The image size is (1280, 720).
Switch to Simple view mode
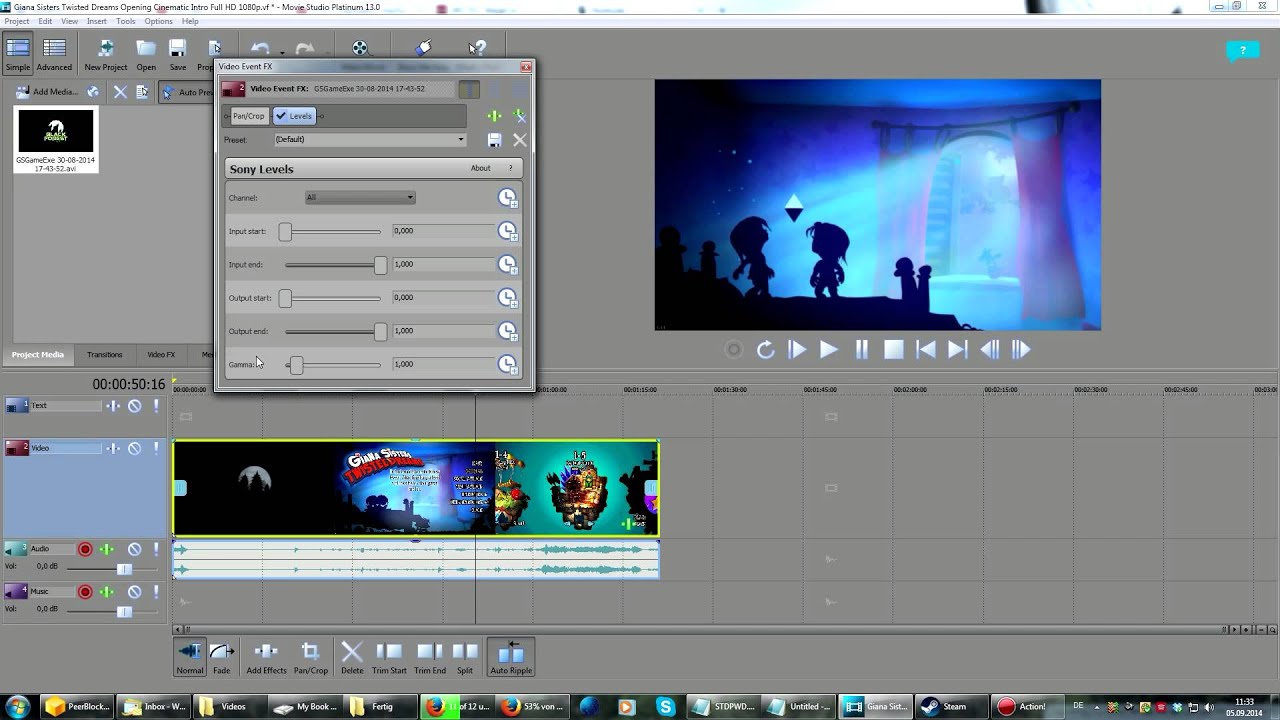tap(18, 54)
